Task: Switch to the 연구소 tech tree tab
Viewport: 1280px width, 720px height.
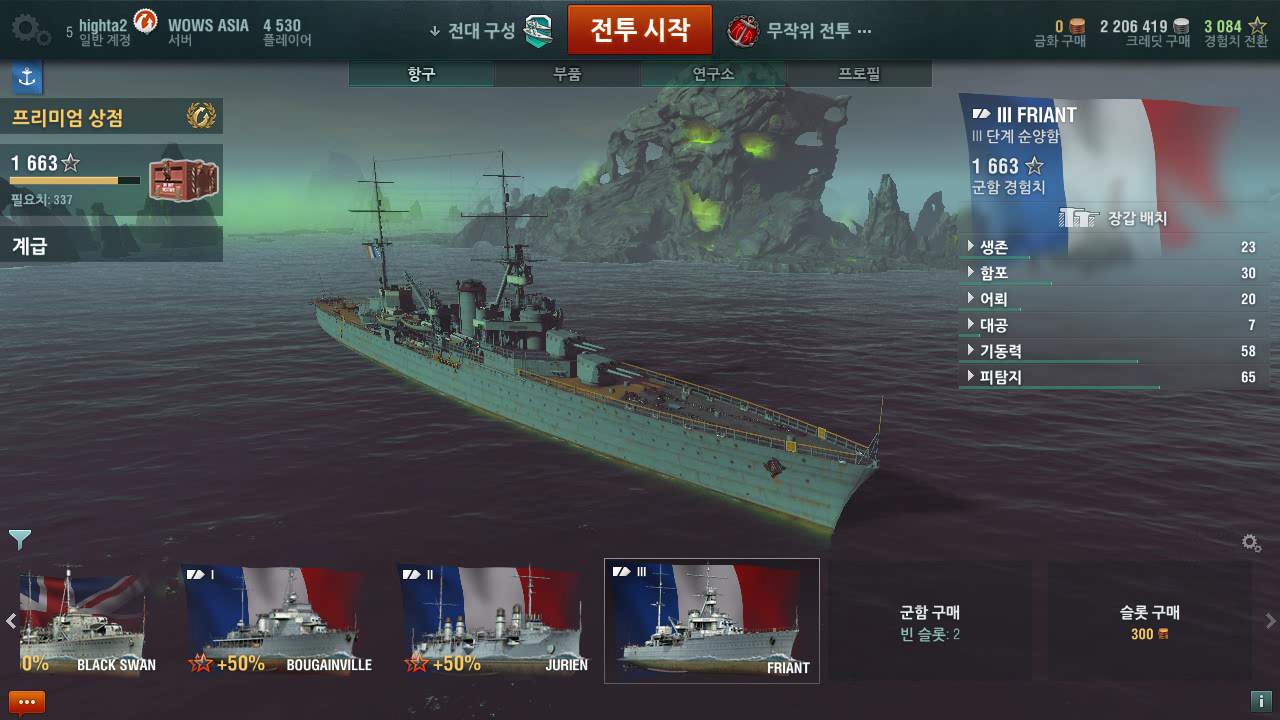Action: click(713, 74)
